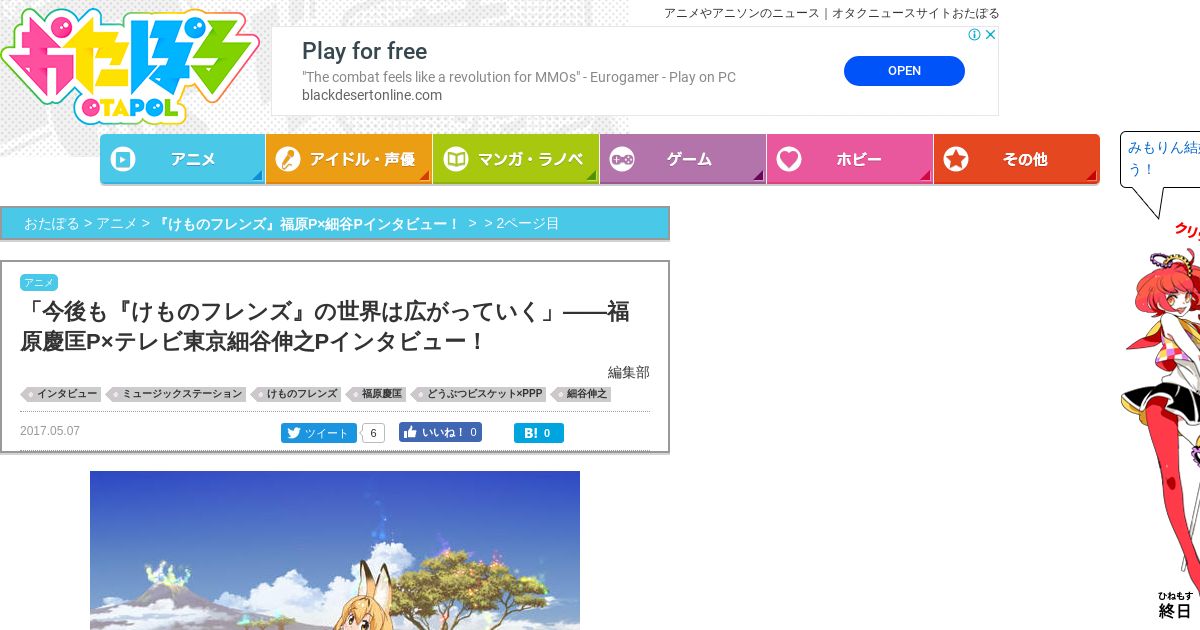Open blackdesertonline.com ad link

click(x=372, y=95)
